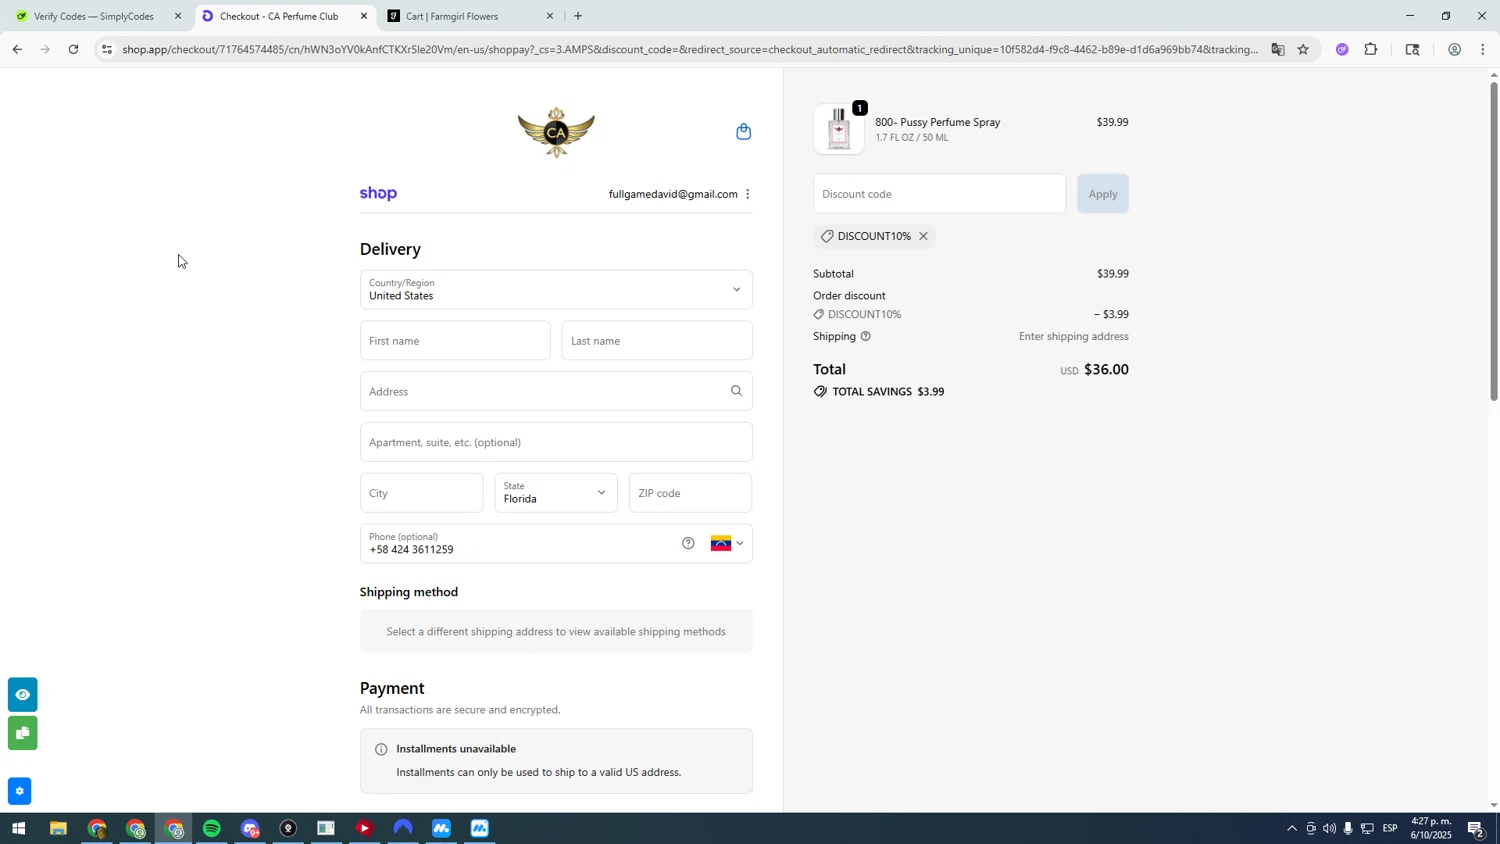Expand State dropdown showing Florida
1500x844 pixels.
pyautogui.click(x=556, y=493)
